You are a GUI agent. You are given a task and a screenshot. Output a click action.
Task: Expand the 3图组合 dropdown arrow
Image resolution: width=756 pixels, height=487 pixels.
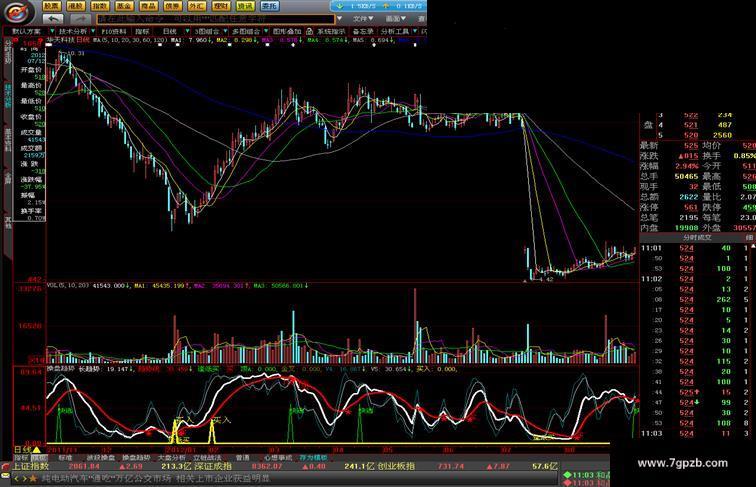[225, 31]
